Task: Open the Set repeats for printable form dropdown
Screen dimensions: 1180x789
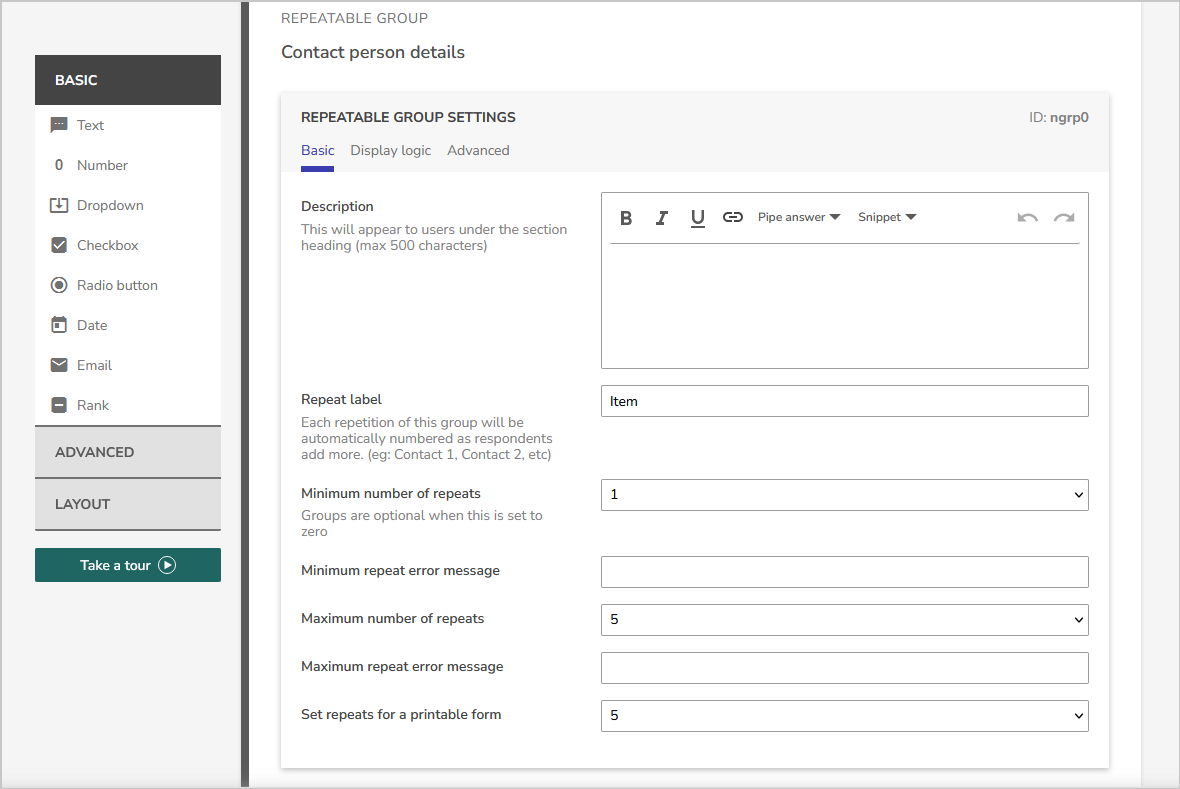Action: (x=844, y=715)
